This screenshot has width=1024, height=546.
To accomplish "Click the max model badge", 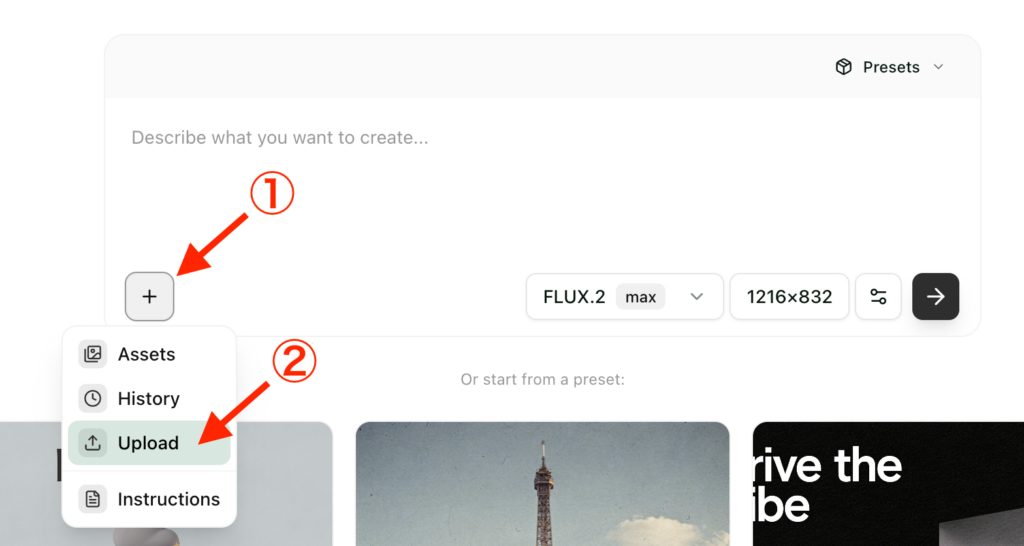I will (x=640, y=297).
